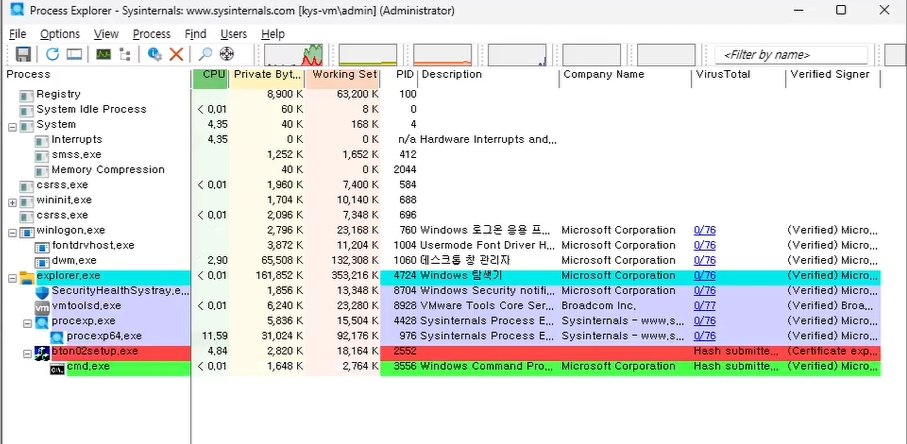This screenshot has width=907, height=444.
Task: Click the magnifier Find Handle icon
Action: (205, 54)
